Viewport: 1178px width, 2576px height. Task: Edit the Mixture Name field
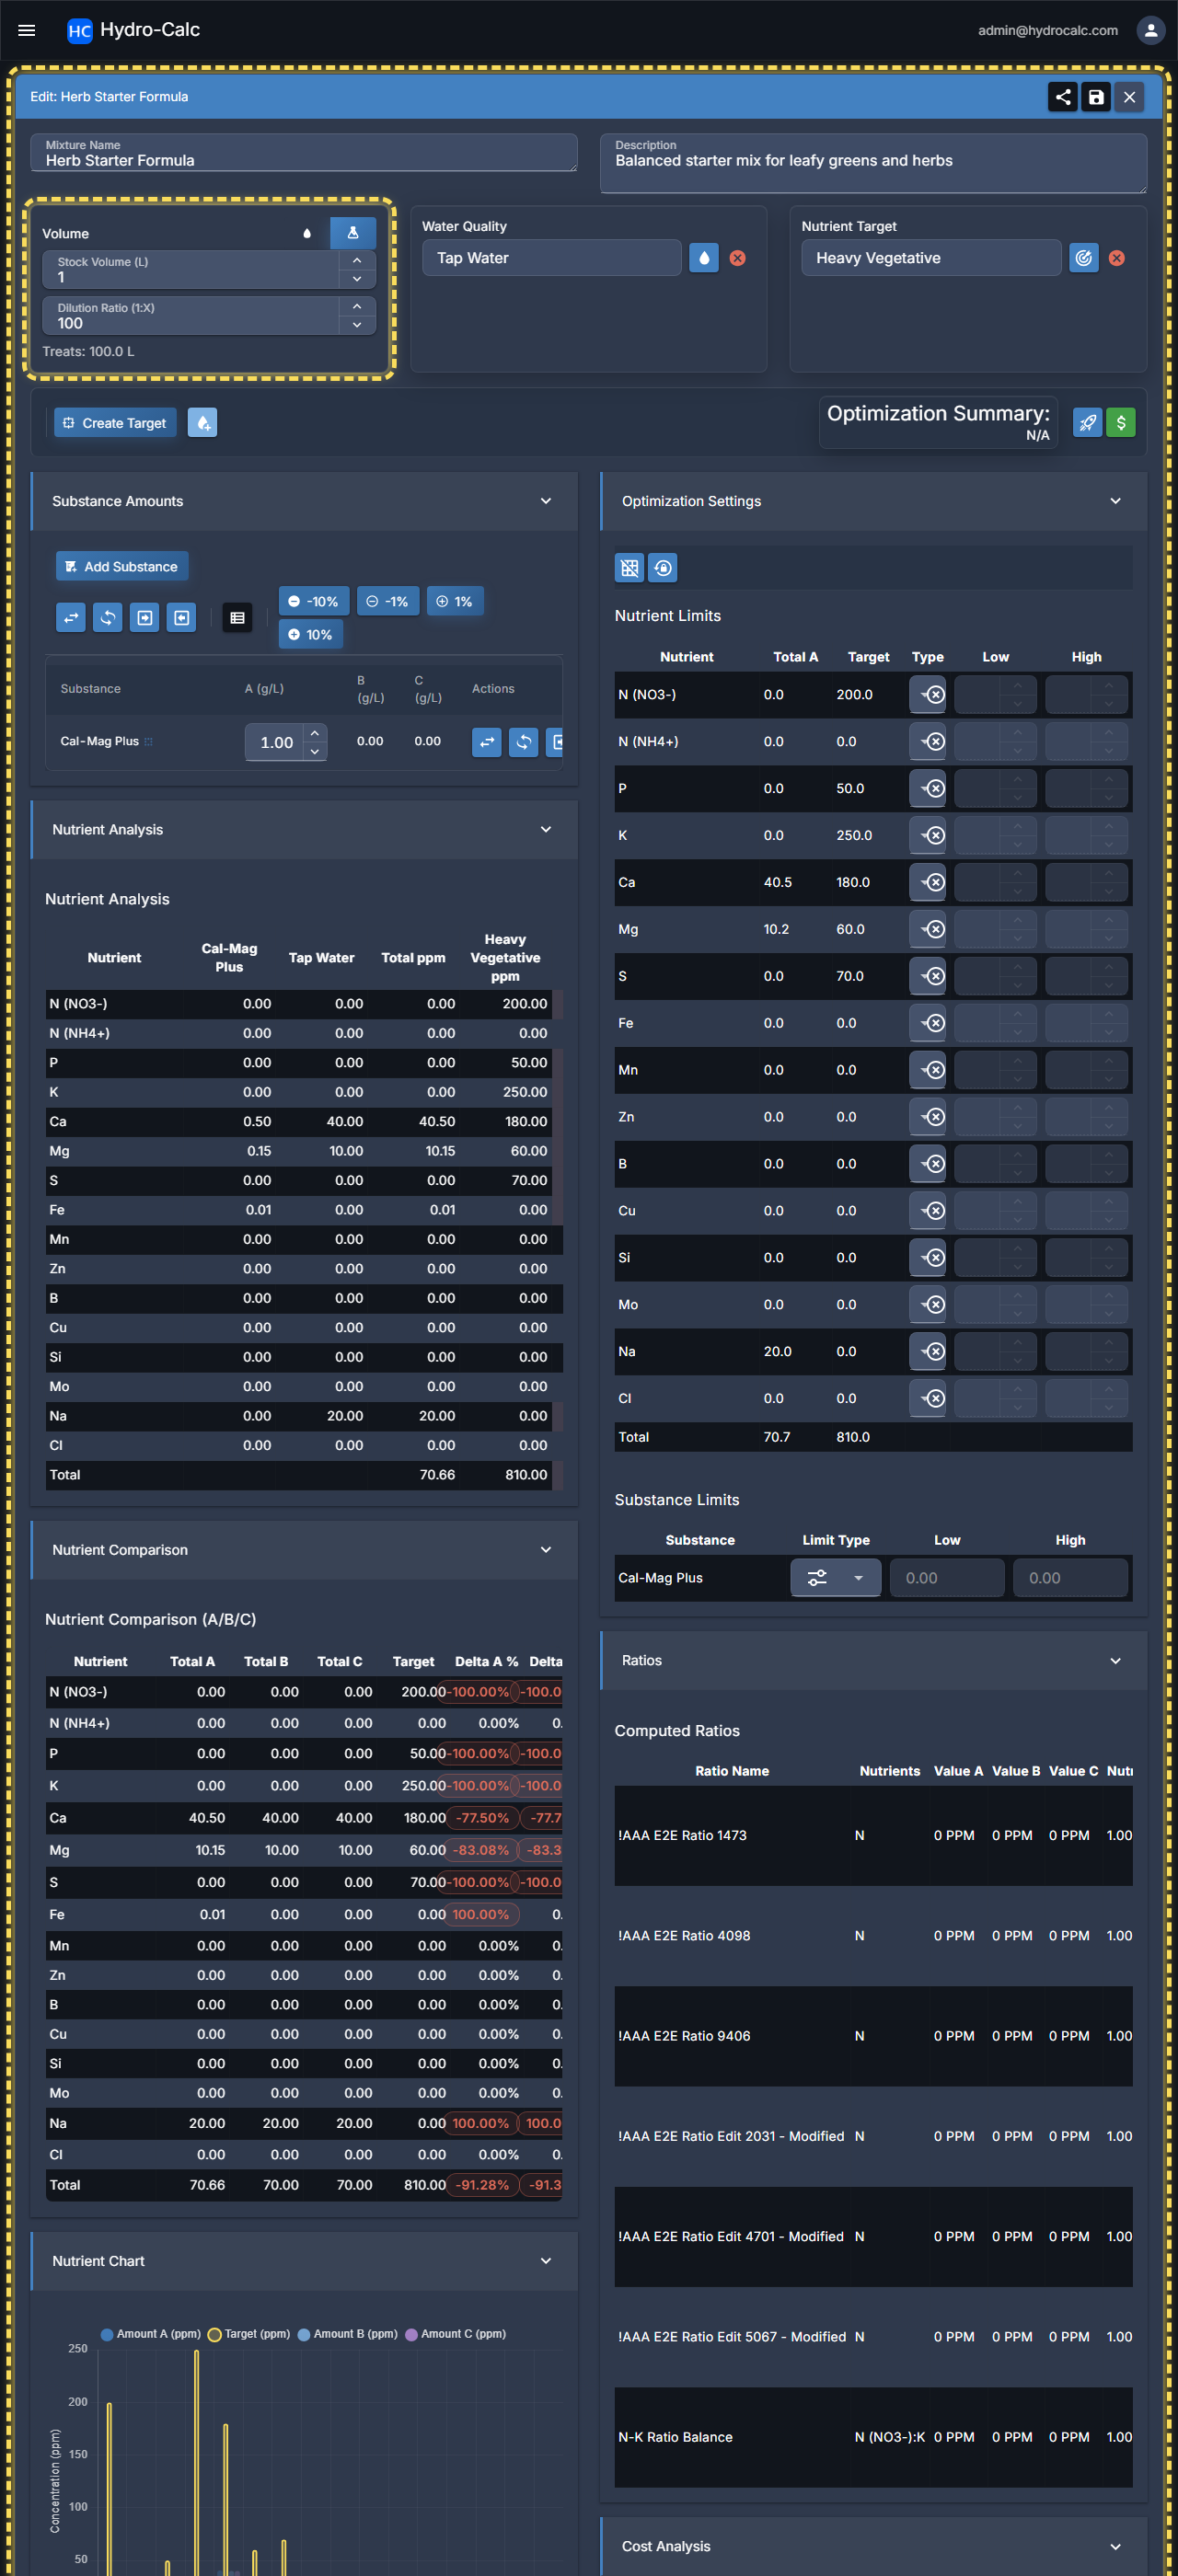coord(304,153)
